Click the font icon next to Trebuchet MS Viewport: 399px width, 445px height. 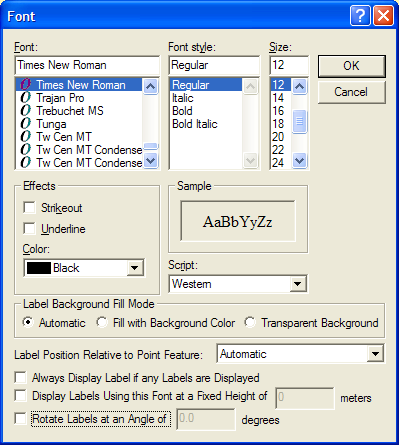26,111
